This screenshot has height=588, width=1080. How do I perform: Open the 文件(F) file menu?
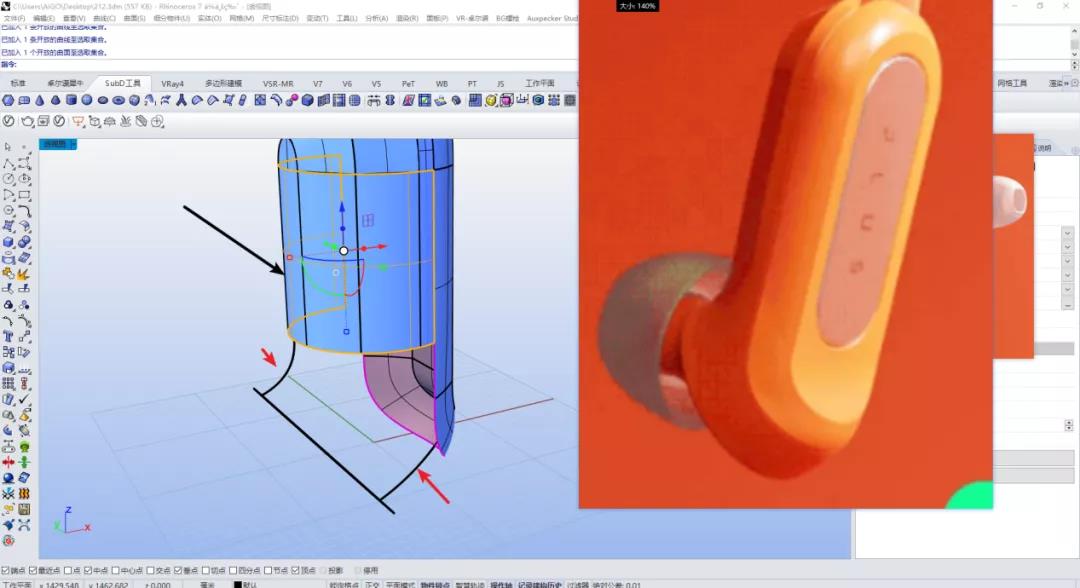14,18
